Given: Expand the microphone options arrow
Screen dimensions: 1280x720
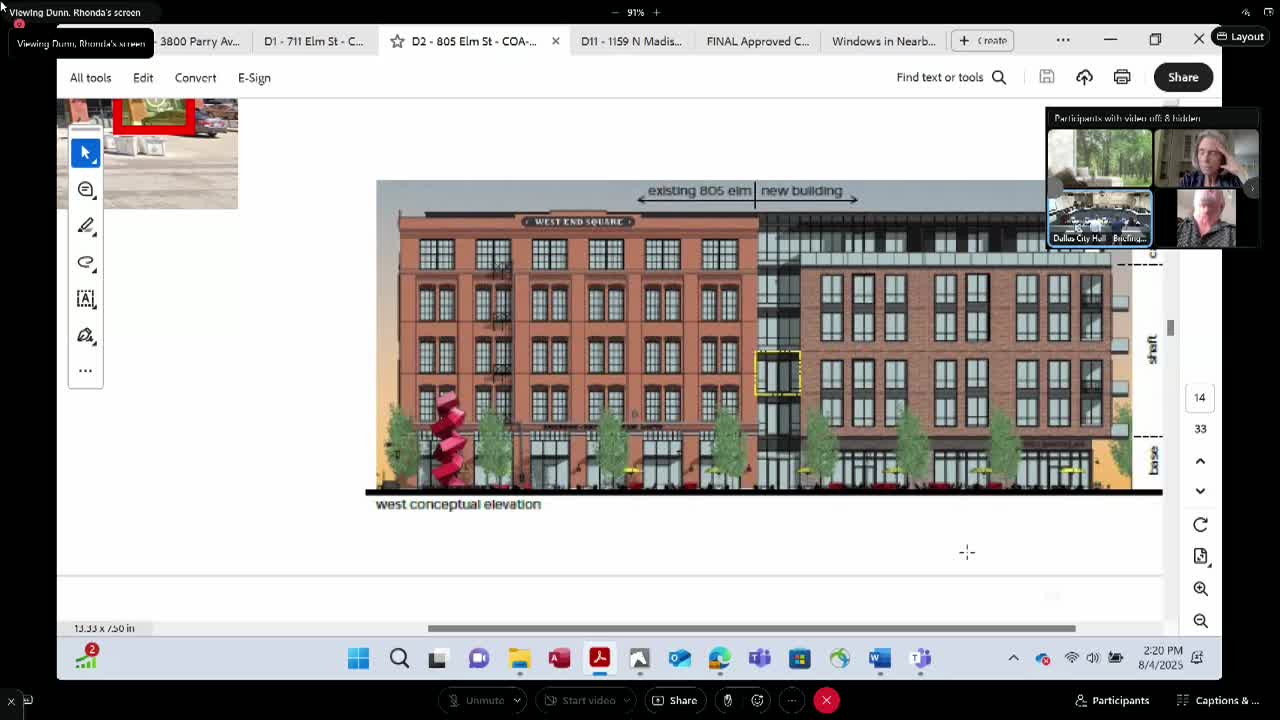Looking at the screenshot, I should click(x=517, y=700).
